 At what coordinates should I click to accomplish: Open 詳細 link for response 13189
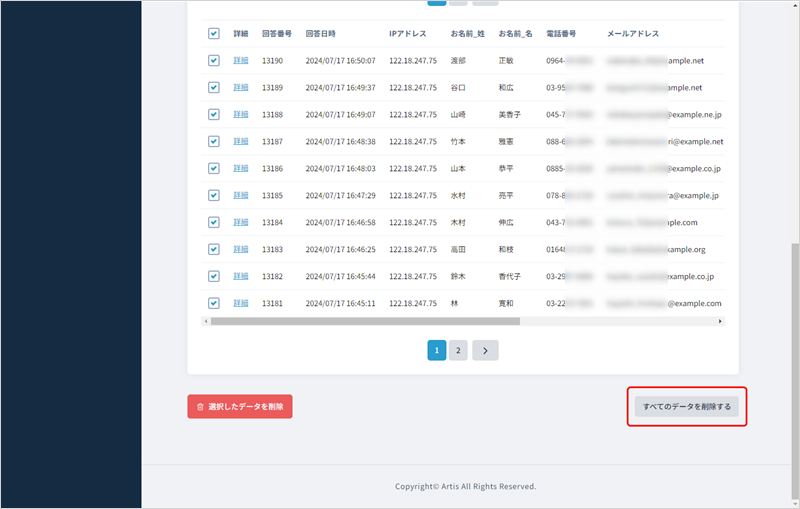240,88
